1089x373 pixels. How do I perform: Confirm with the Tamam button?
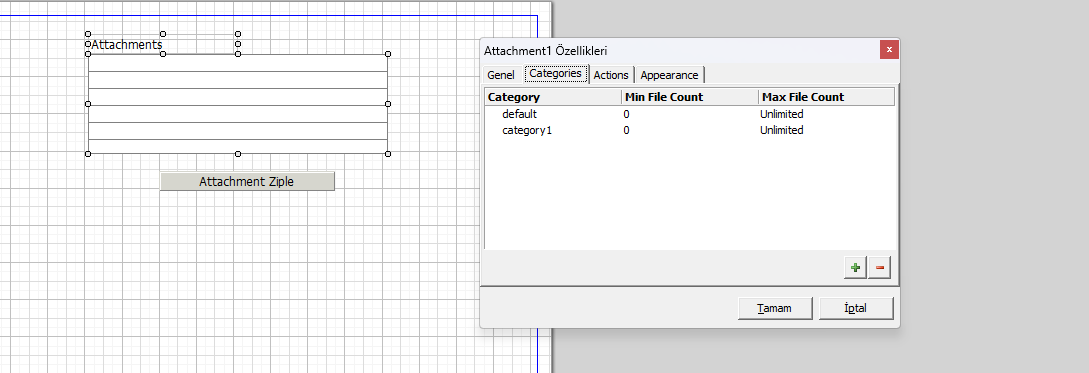[x=774, y=308]
